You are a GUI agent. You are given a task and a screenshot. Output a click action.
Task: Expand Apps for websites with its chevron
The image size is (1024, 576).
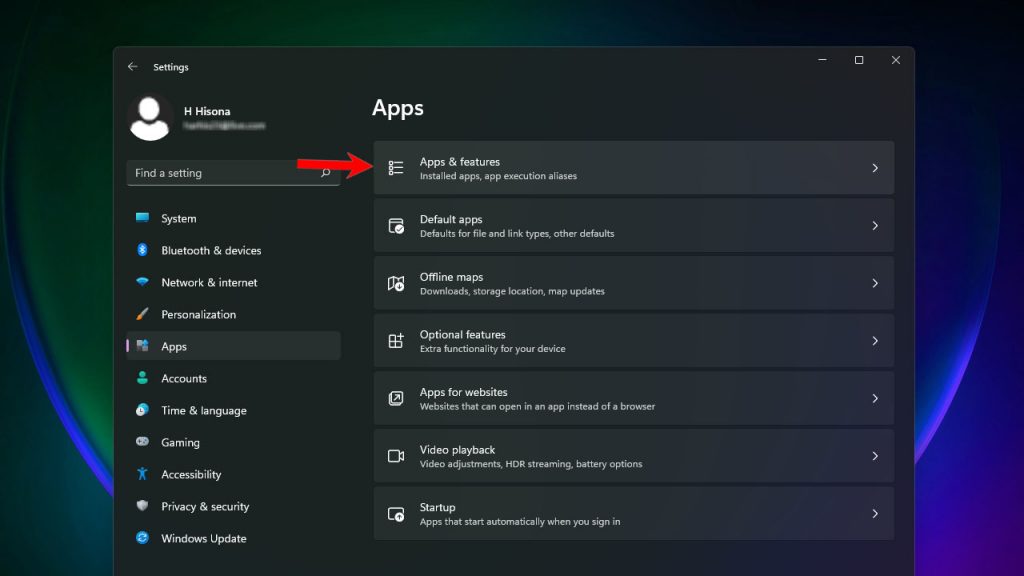coord(875,398)
